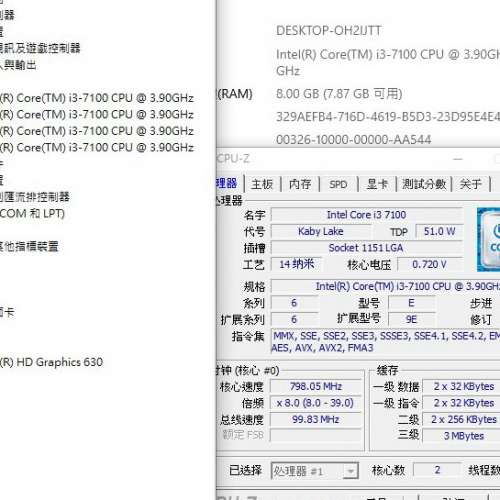Click the empty 额定 FSB field
The width and height of the screenshot is (500, 500).
click(x=316, y=435)
